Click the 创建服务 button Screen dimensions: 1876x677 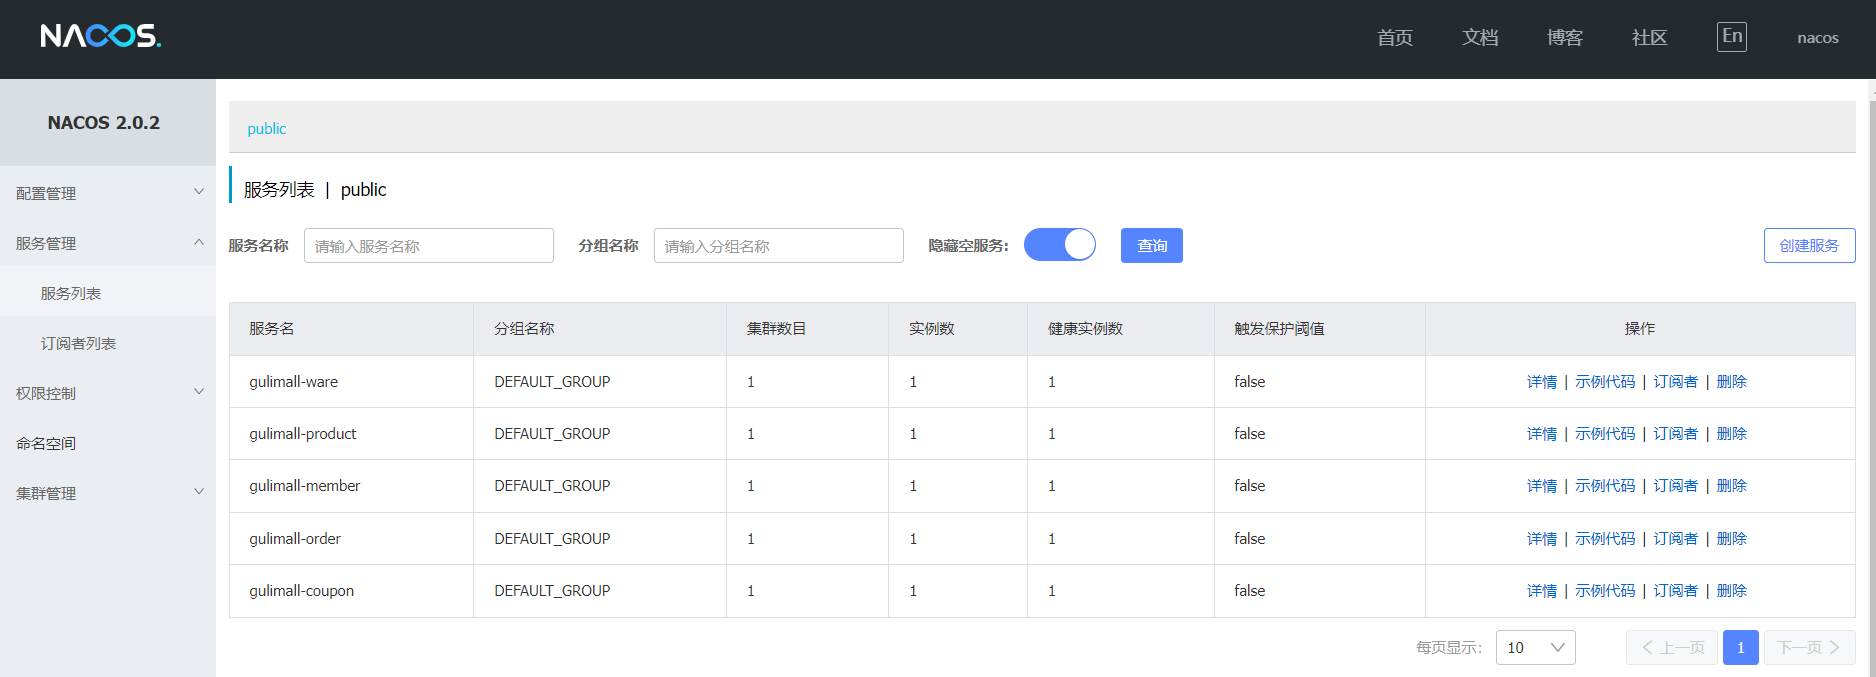1808,246
